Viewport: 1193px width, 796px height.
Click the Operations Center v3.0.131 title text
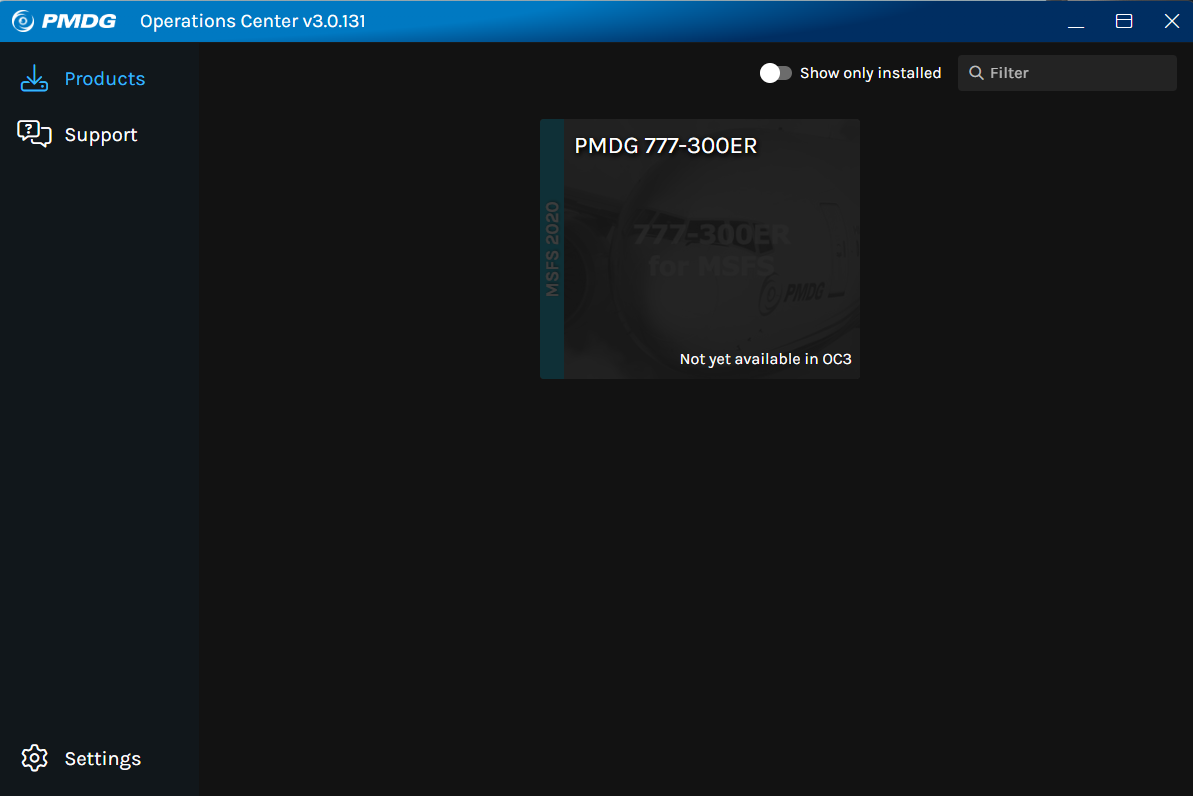[x=251, y=20]
